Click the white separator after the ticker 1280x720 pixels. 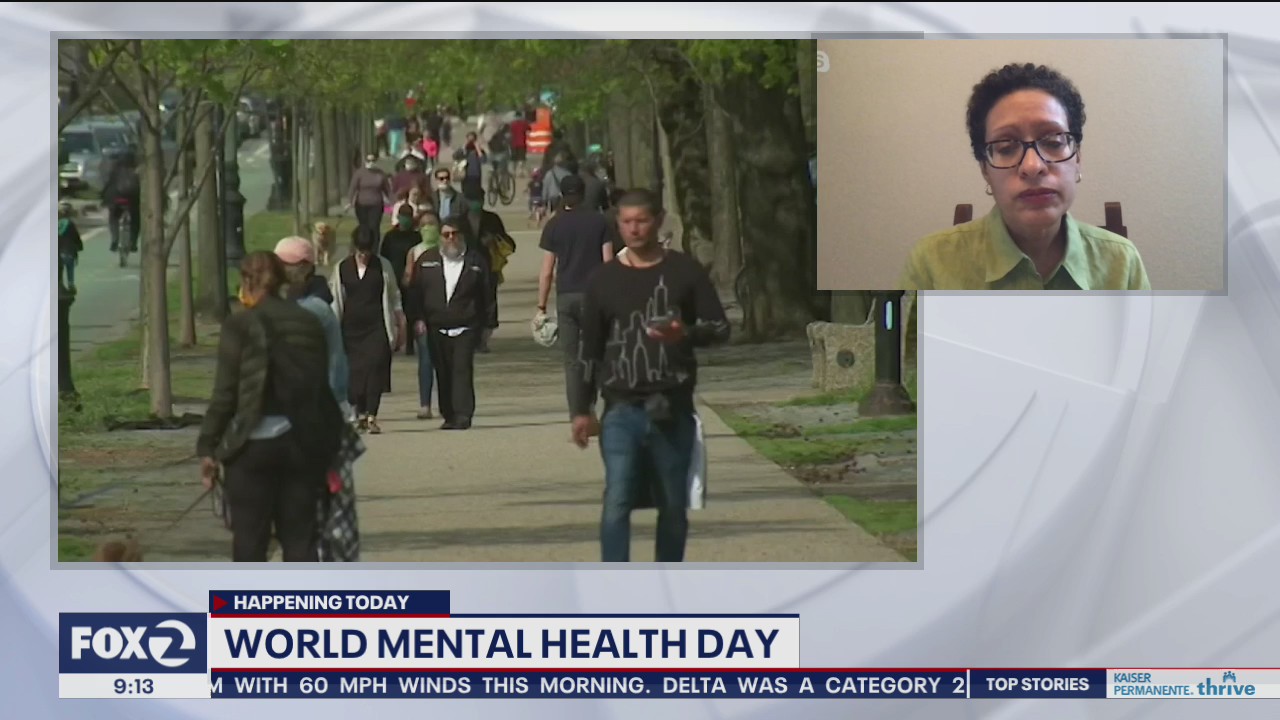click(968, 685)
